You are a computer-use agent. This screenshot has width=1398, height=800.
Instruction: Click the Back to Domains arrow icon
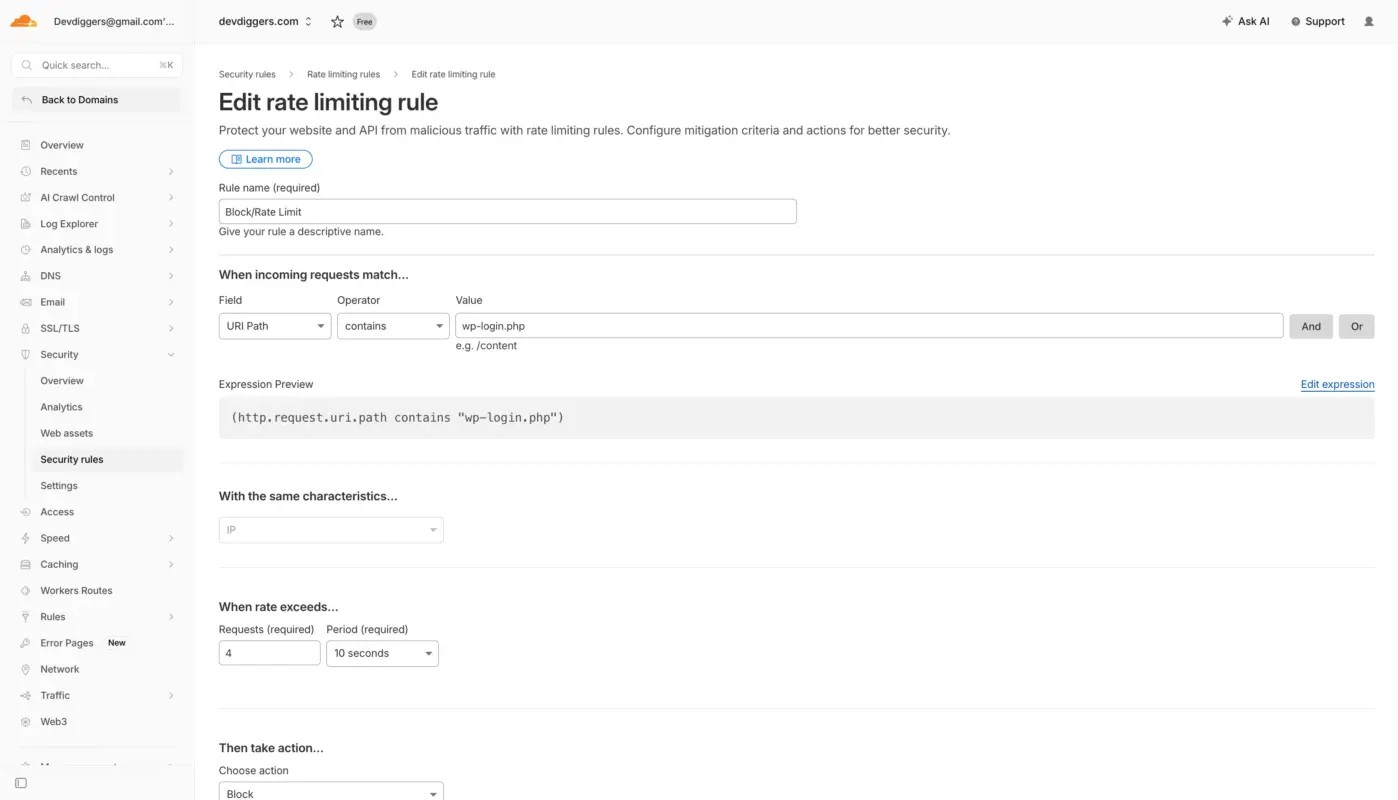27,100
